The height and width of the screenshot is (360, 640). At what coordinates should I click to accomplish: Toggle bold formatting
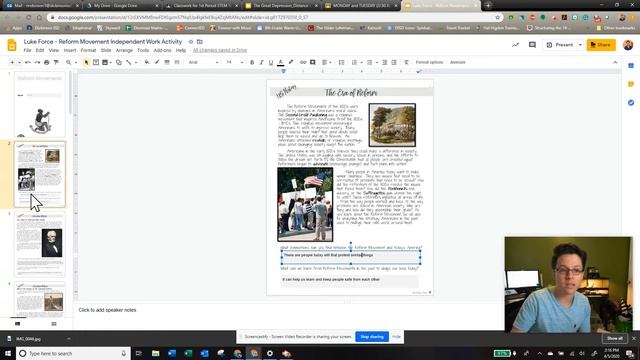click(252, 62)
